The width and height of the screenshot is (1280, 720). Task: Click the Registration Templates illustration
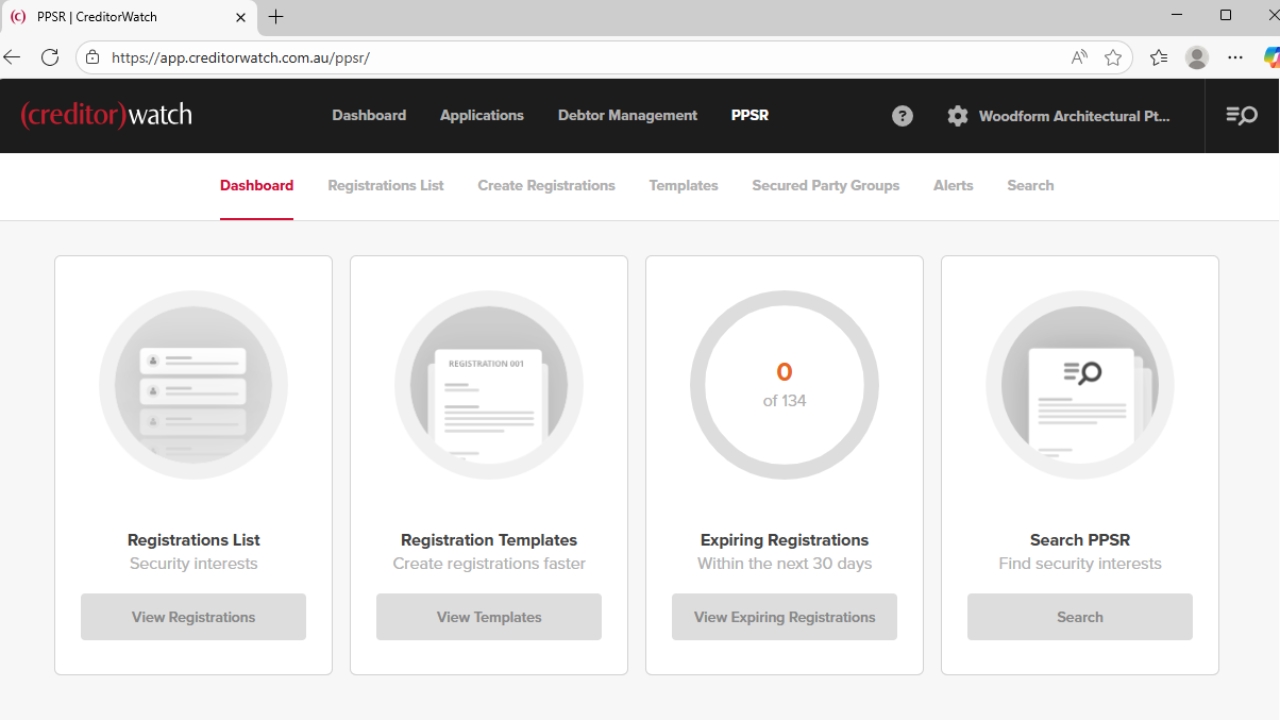(489, 385)
